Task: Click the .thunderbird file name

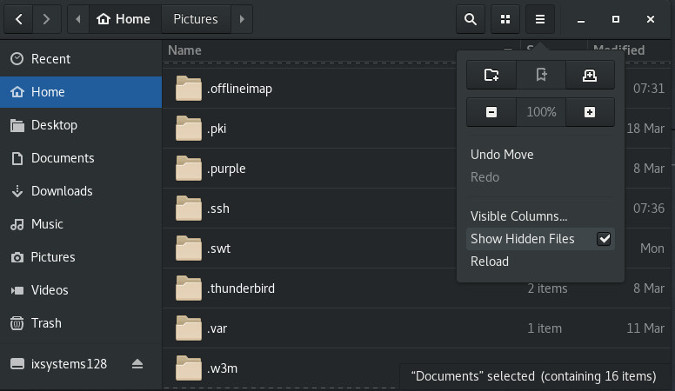Action: pyautogui.click(x=241, y=289)
